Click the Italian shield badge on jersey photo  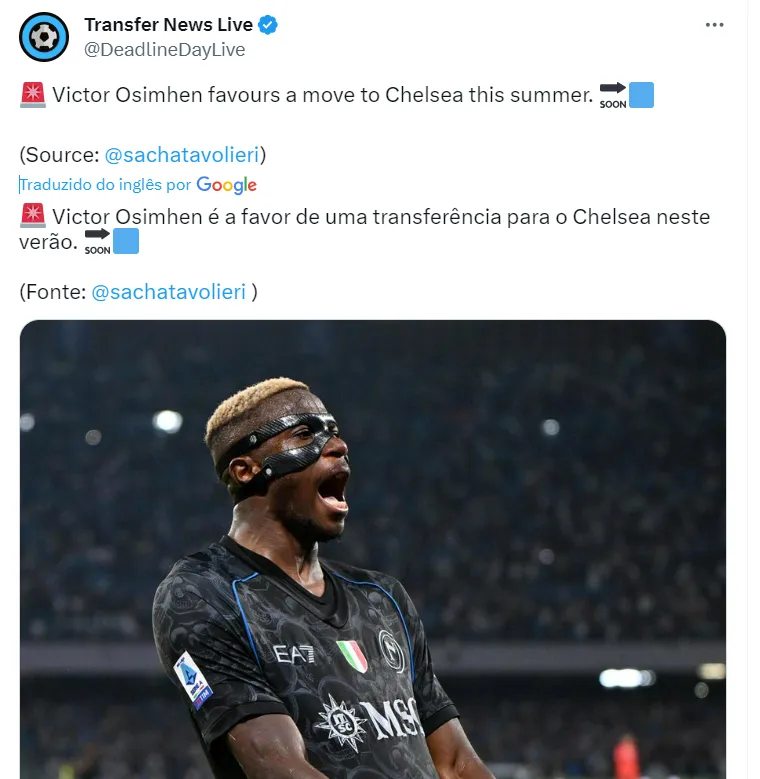[352, 656]
